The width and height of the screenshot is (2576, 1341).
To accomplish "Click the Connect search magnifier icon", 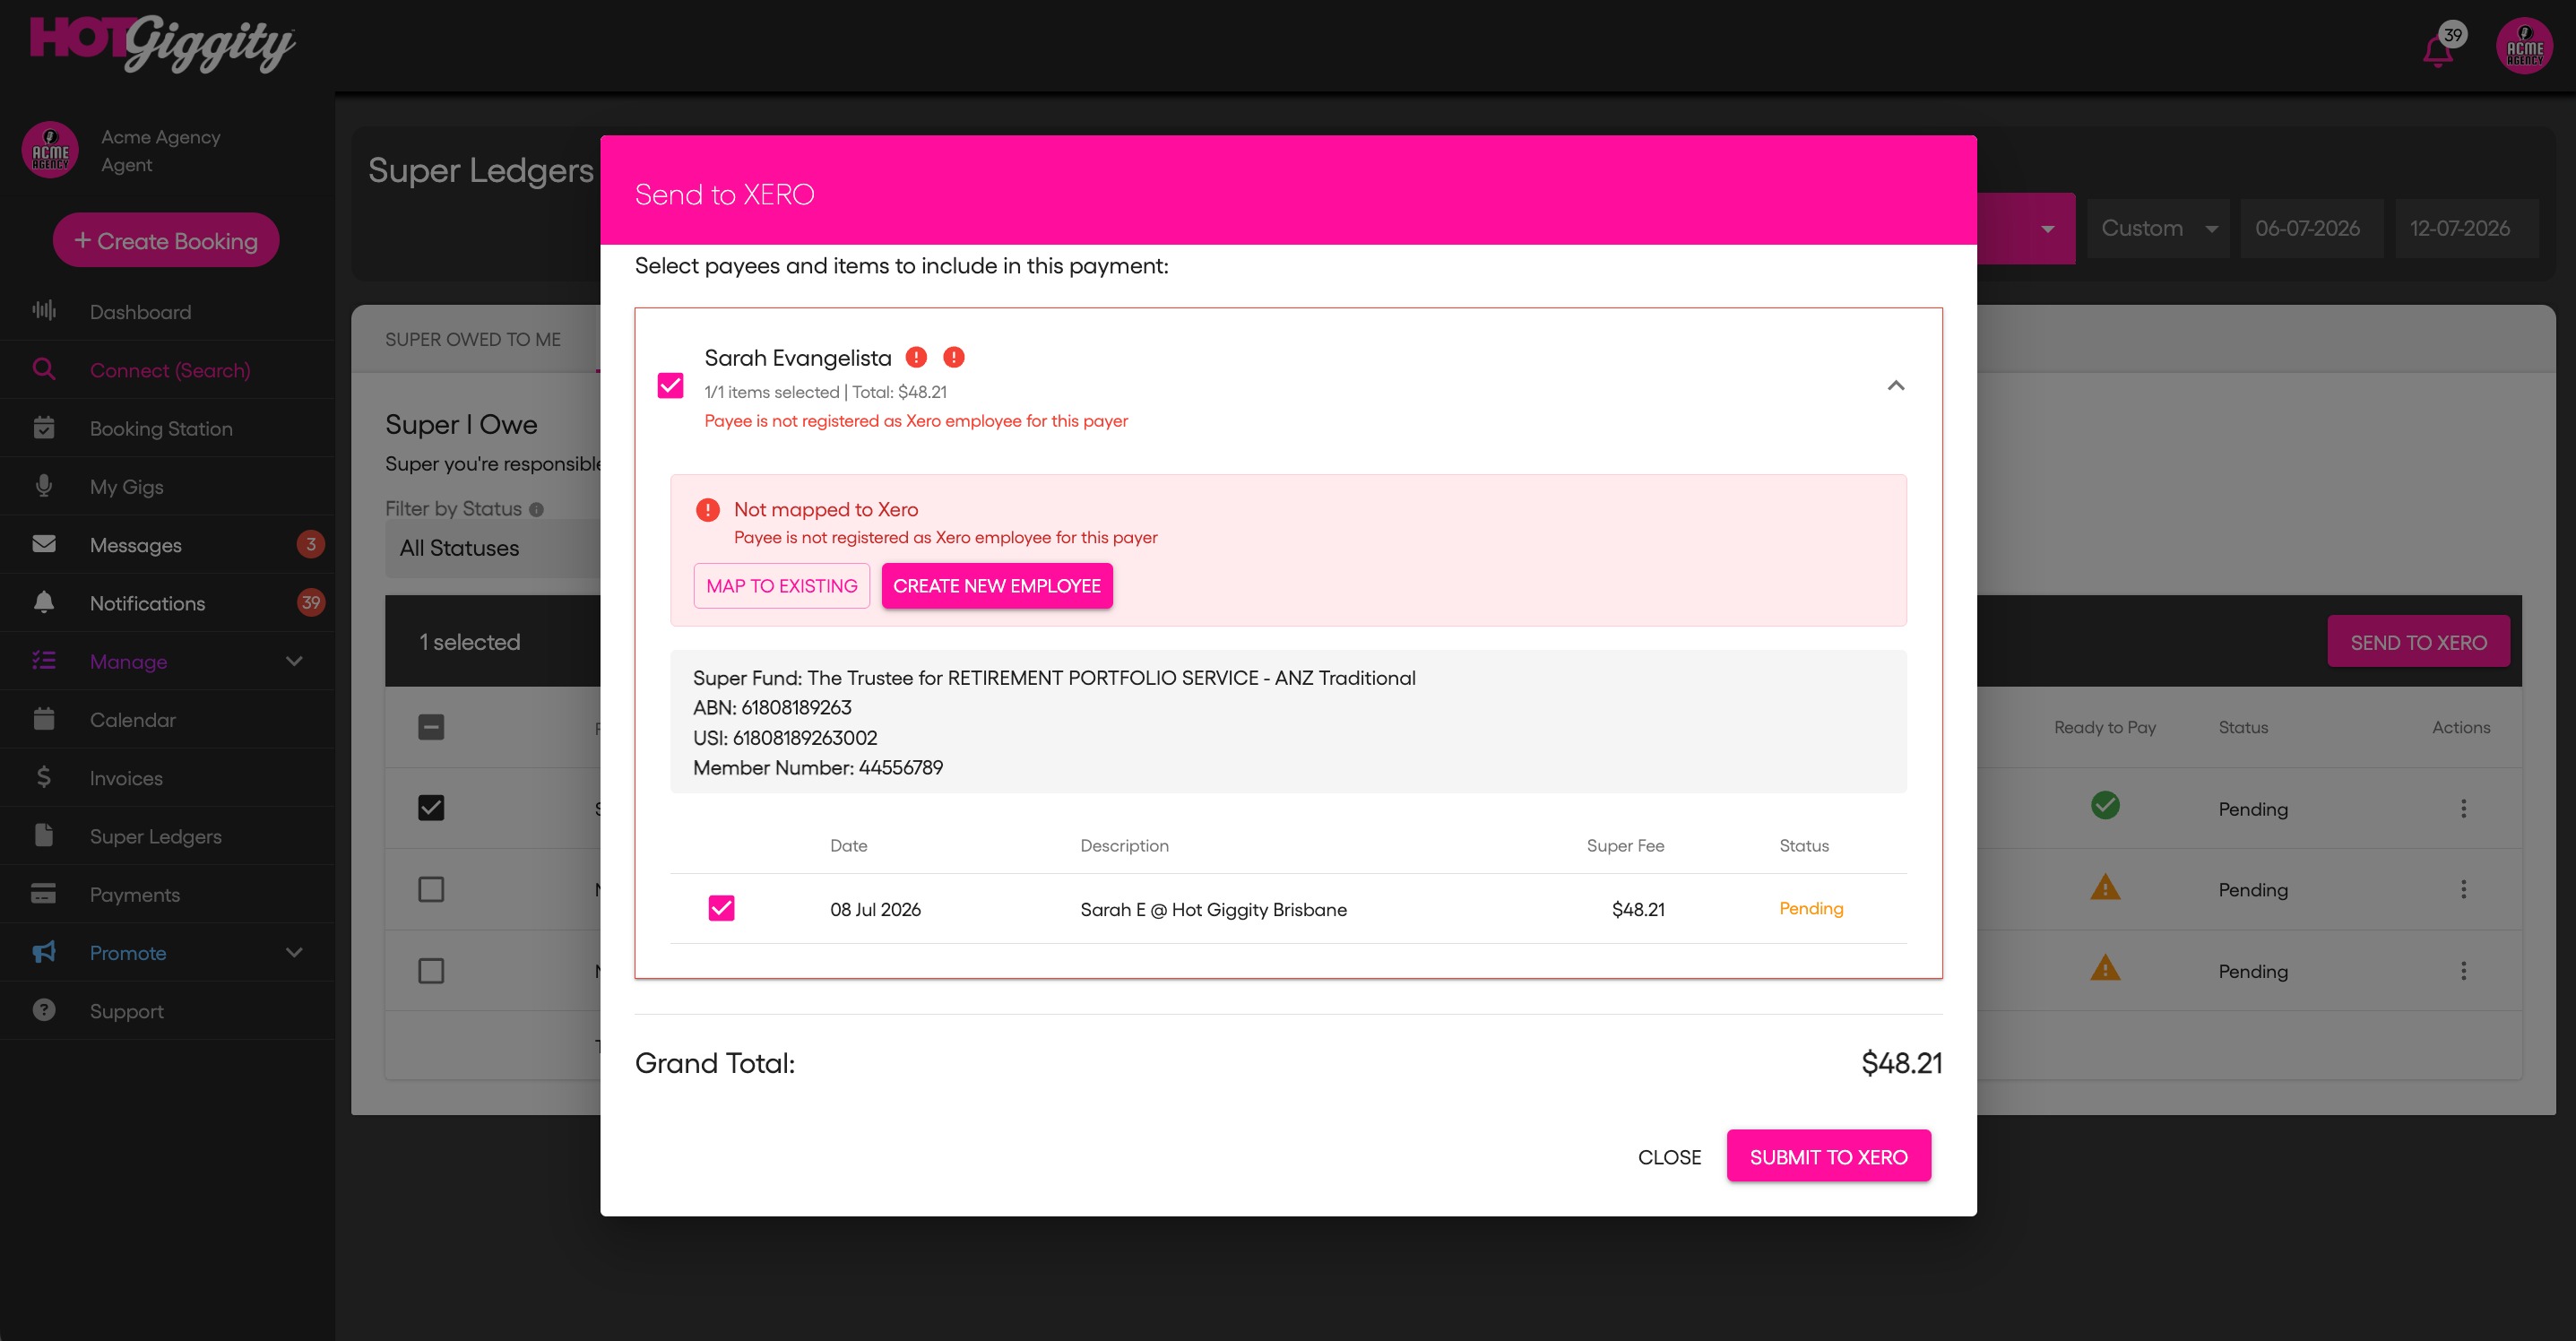I will pos(44,369).
